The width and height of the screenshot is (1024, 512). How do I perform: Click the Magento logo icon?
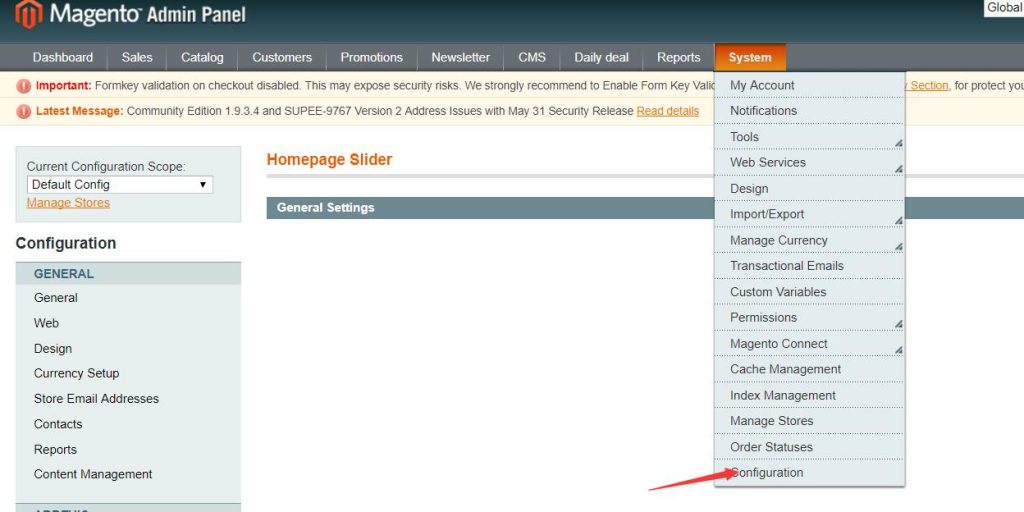[28, 14]
